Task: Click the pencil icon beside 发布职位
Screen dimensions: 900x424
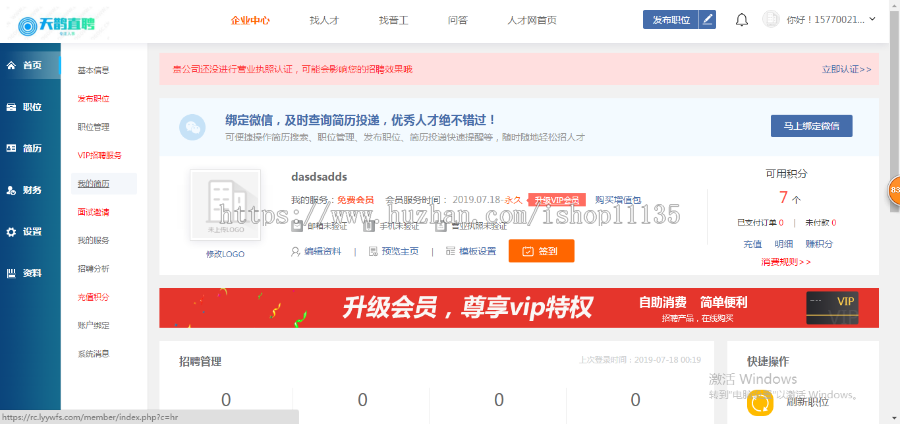Action: pyautogui.click(x=708, y=19)
